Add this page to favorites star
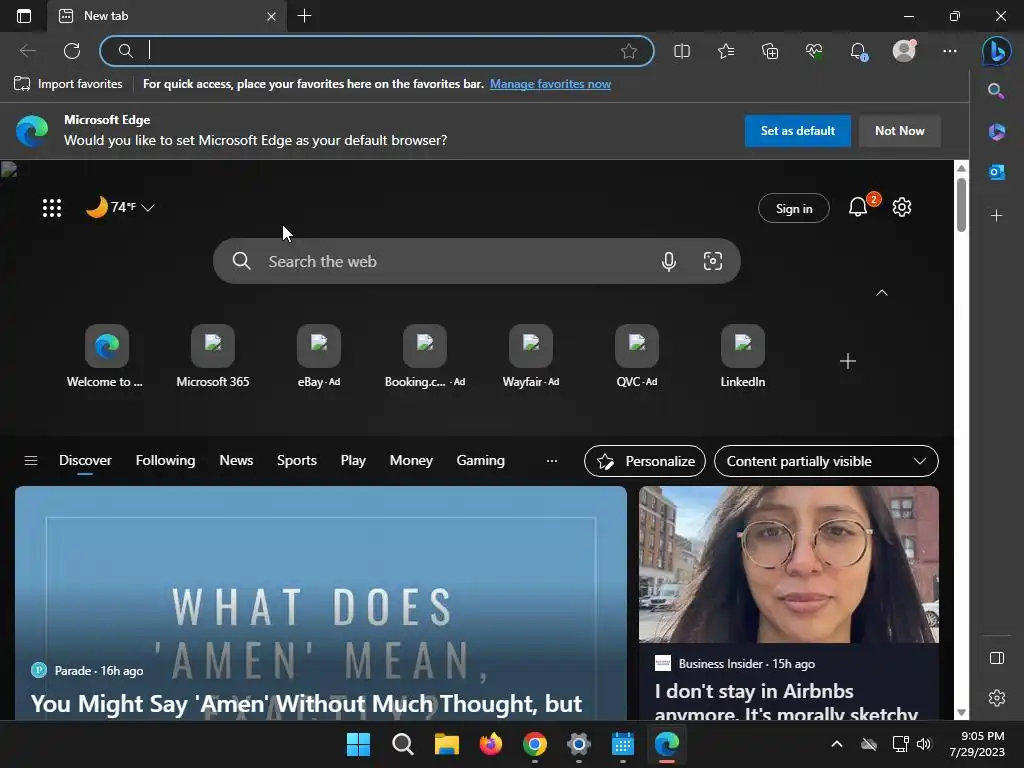Image resolution: width=1024 pixels, height=768 pixels. [628, 51]
